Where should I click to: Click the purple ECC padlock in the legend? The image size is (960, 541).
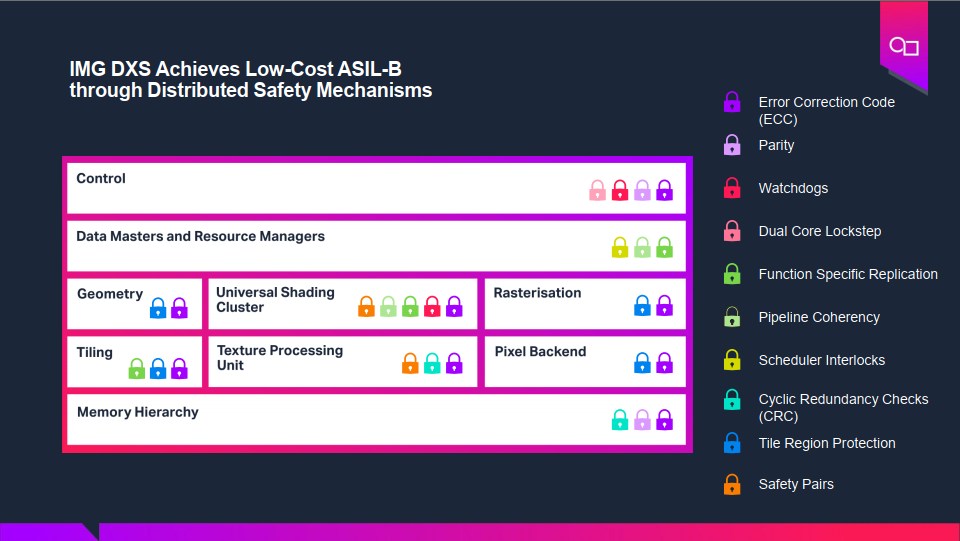pyautogui.click(x=732, y=102)
